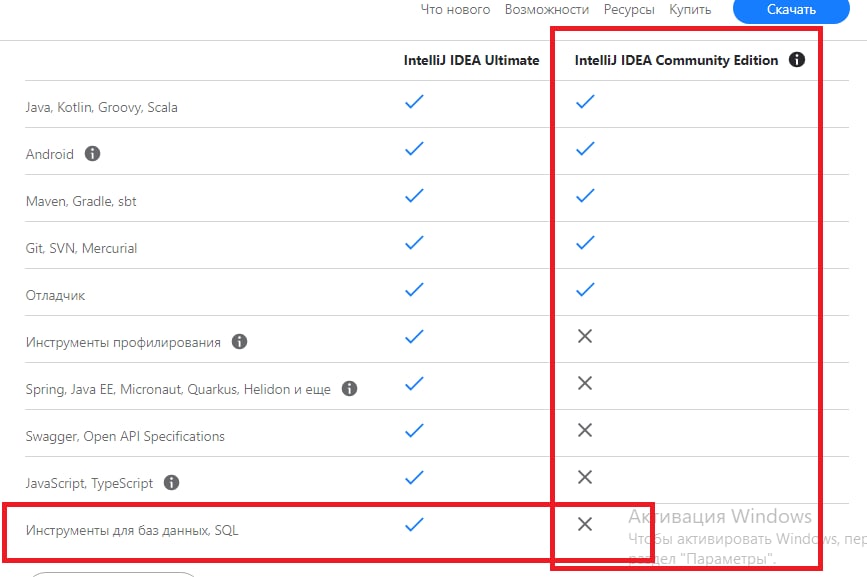
Task: Click Community cross for Инструменты профилирования
Action: click(585, 336)
